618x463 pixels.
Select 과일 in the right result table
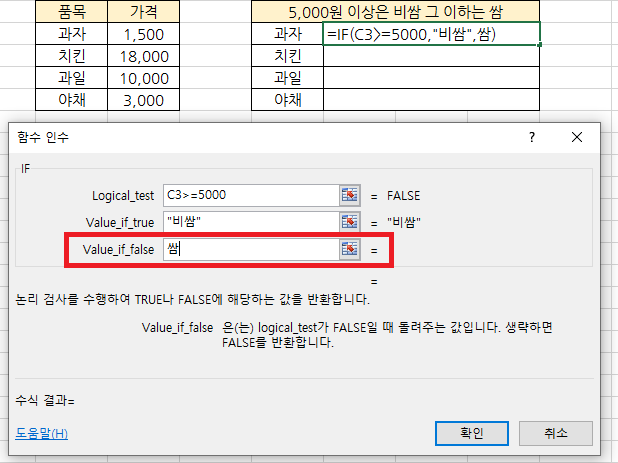click(x=287, y=78)
